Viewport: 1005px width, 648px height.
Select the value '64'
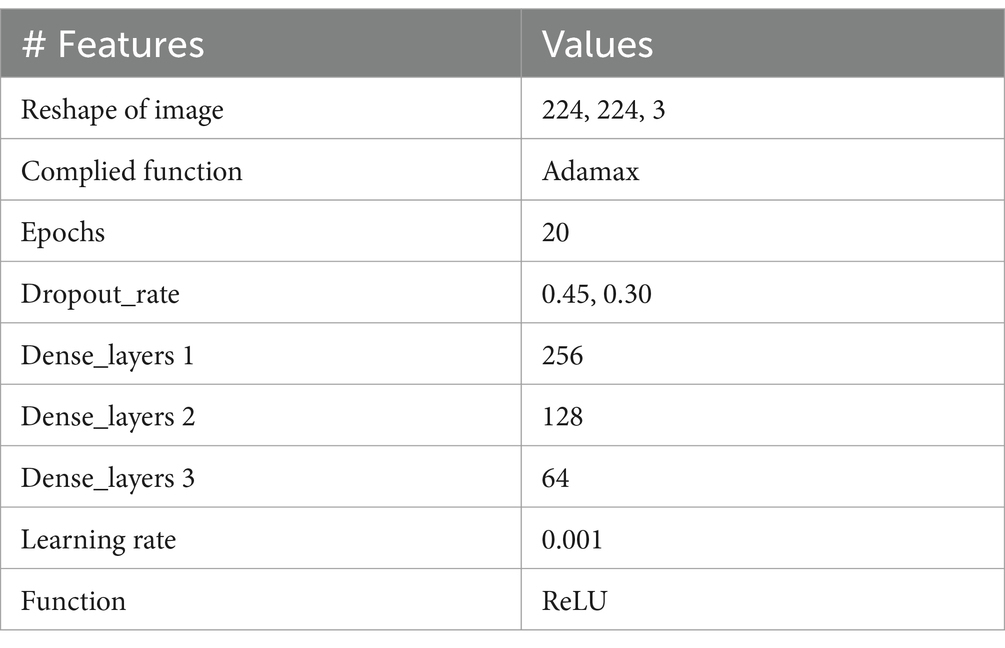[555, 479]
